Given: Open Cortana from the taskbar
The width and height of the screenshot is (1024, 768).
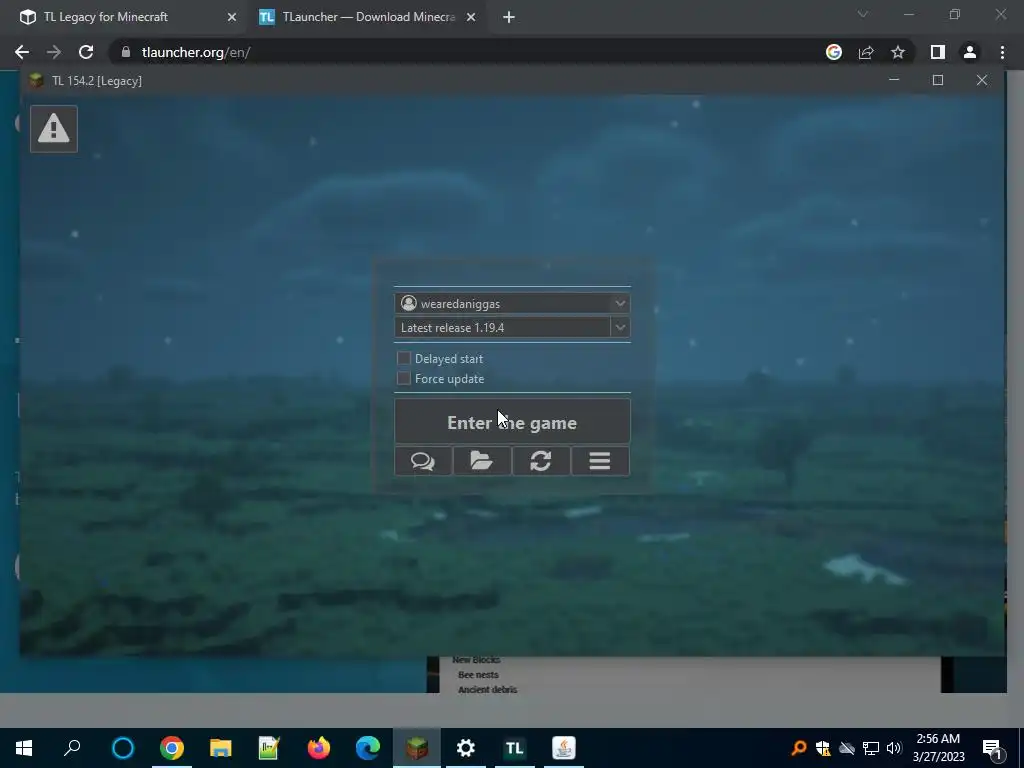Looking at the screenshot, I should point(123,748).
